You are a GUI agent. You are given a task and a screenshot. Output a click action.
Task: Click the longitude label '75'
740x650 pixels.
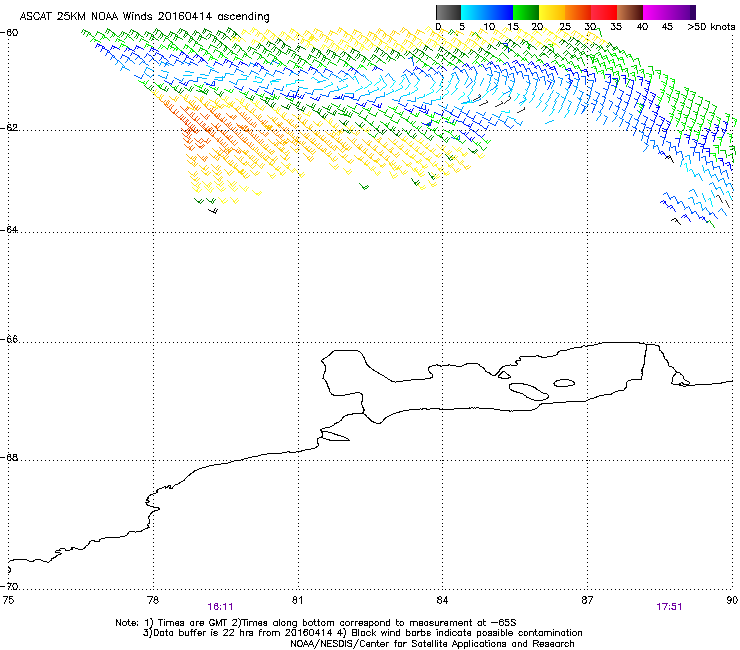8,600
